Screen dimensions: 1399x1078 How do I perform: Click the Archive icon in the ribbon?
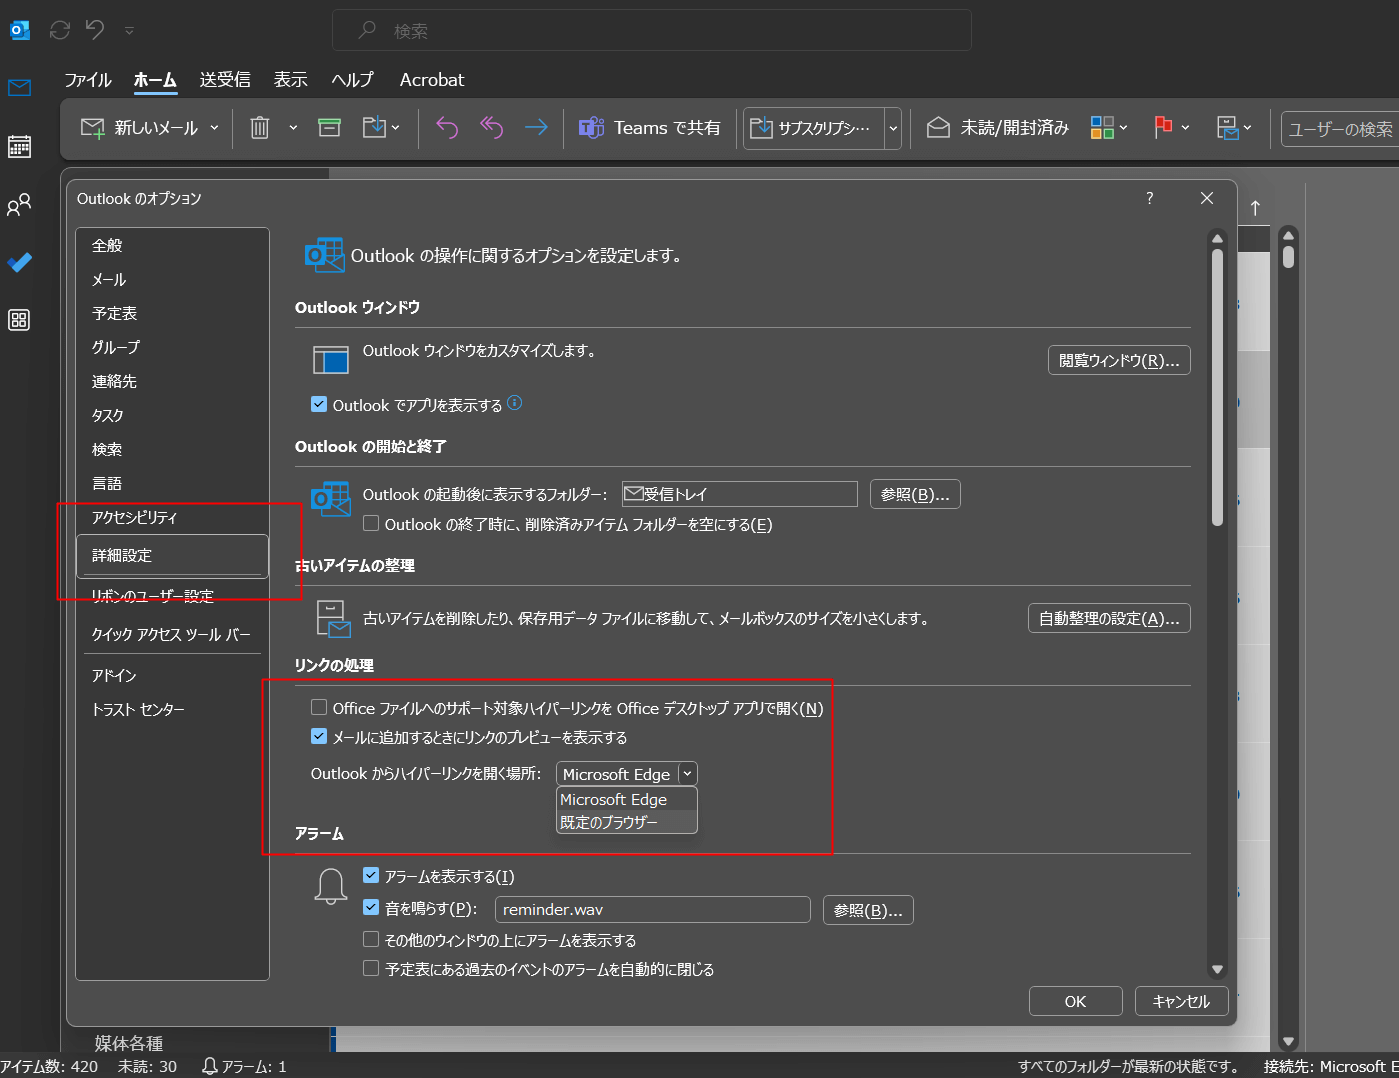tap(329, 128)
